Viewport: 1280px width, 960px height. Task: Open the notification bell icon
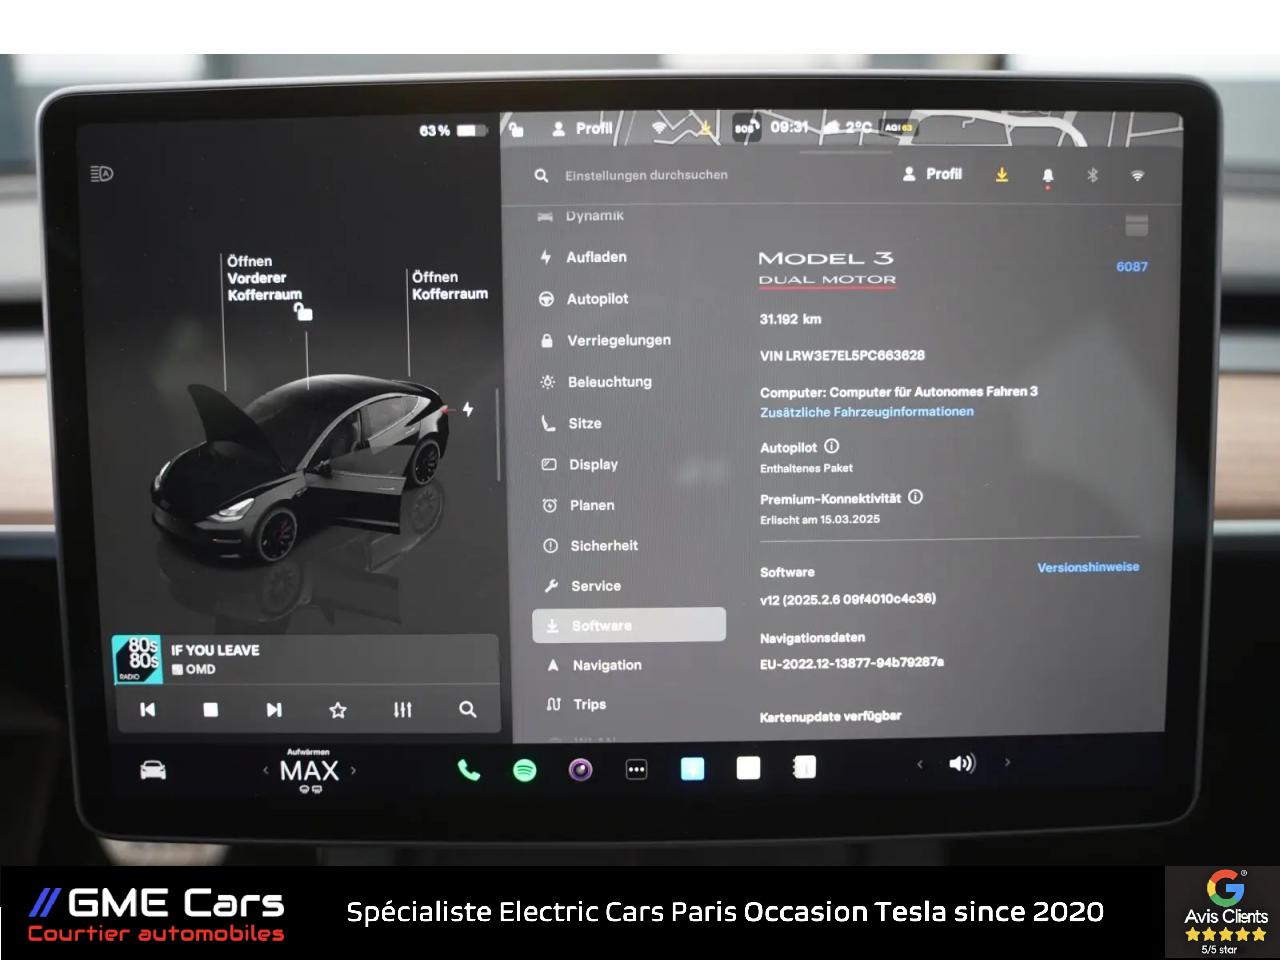coord(1048,176)
